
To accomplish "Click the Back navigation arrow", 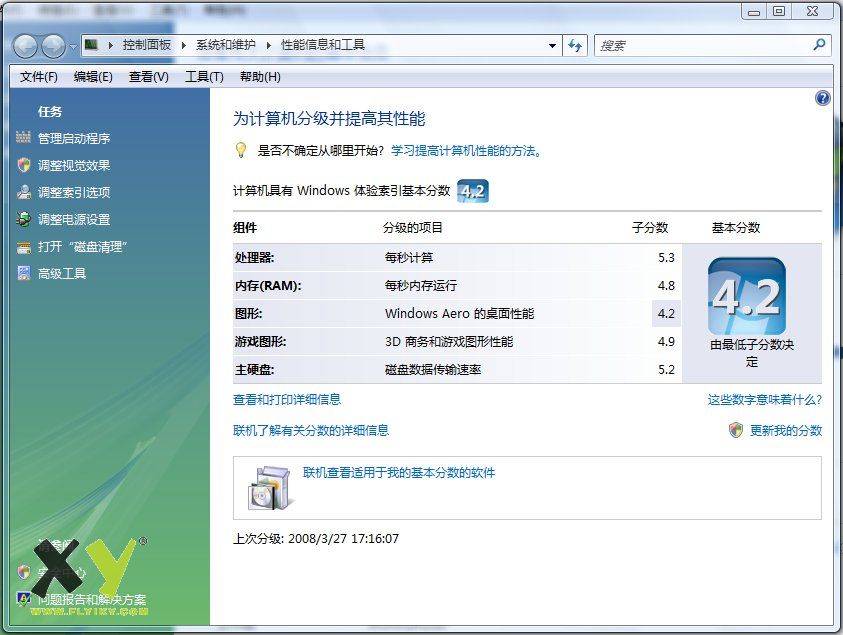I will pos(25,47).
